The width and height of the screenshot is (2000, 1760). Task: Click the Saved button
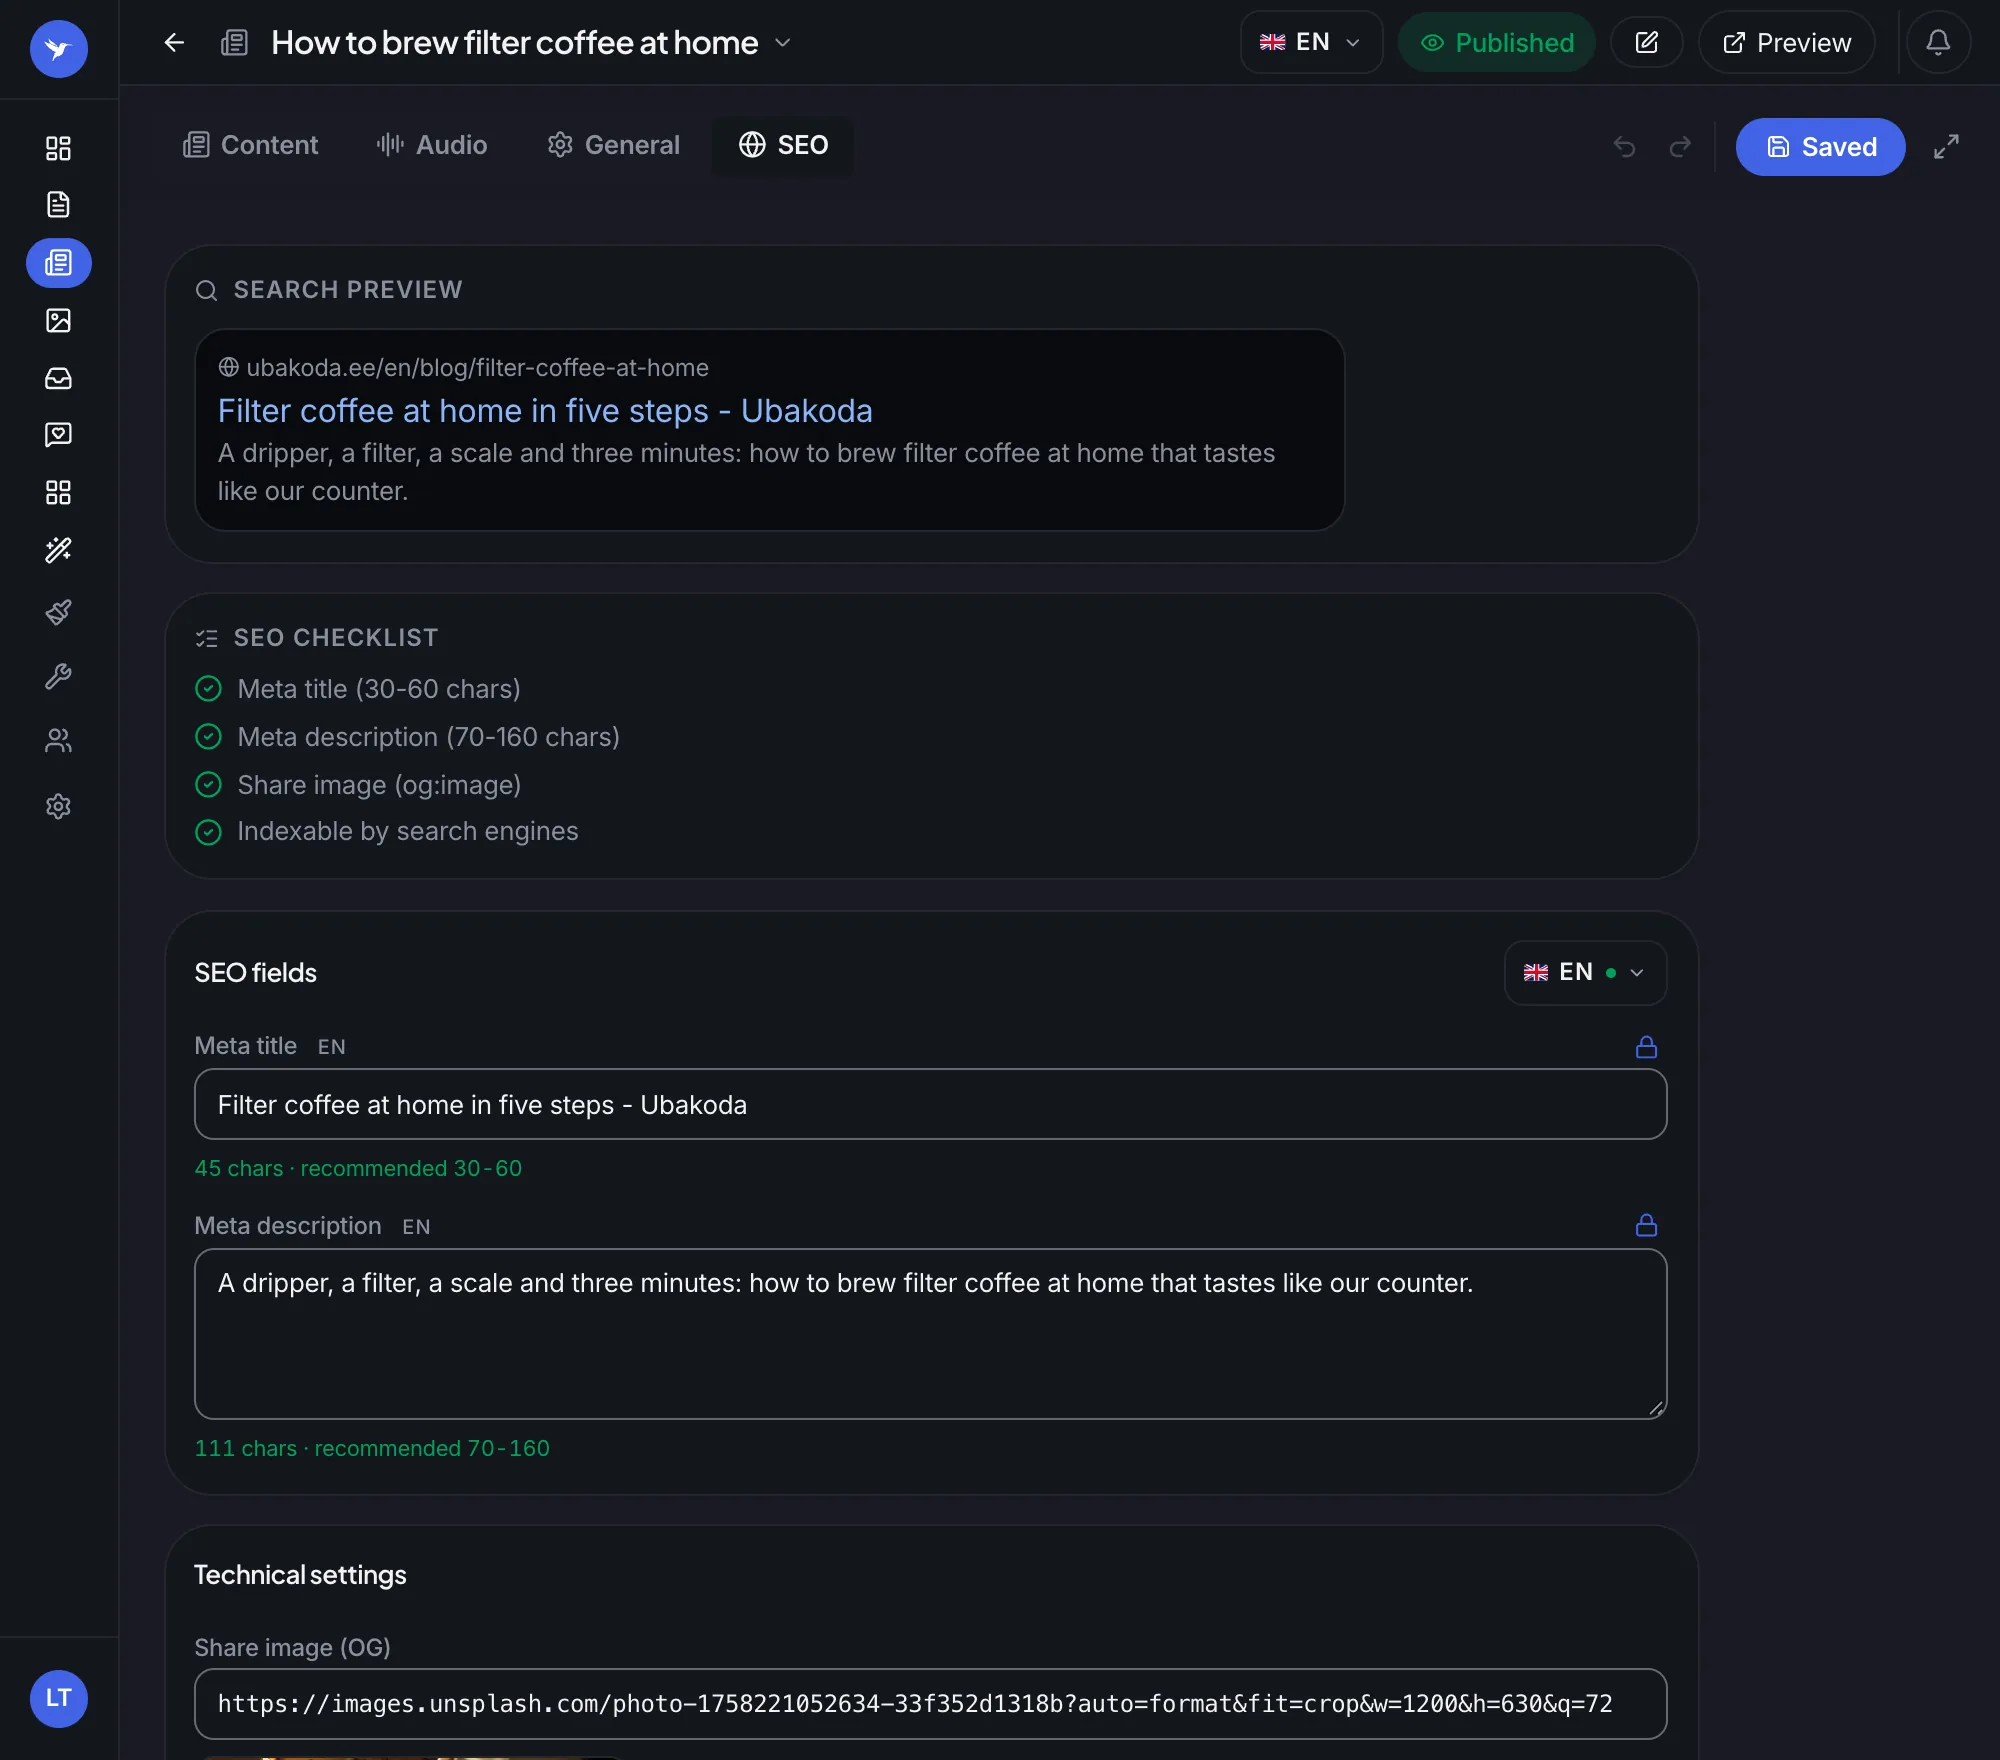tap(1820, 147)
